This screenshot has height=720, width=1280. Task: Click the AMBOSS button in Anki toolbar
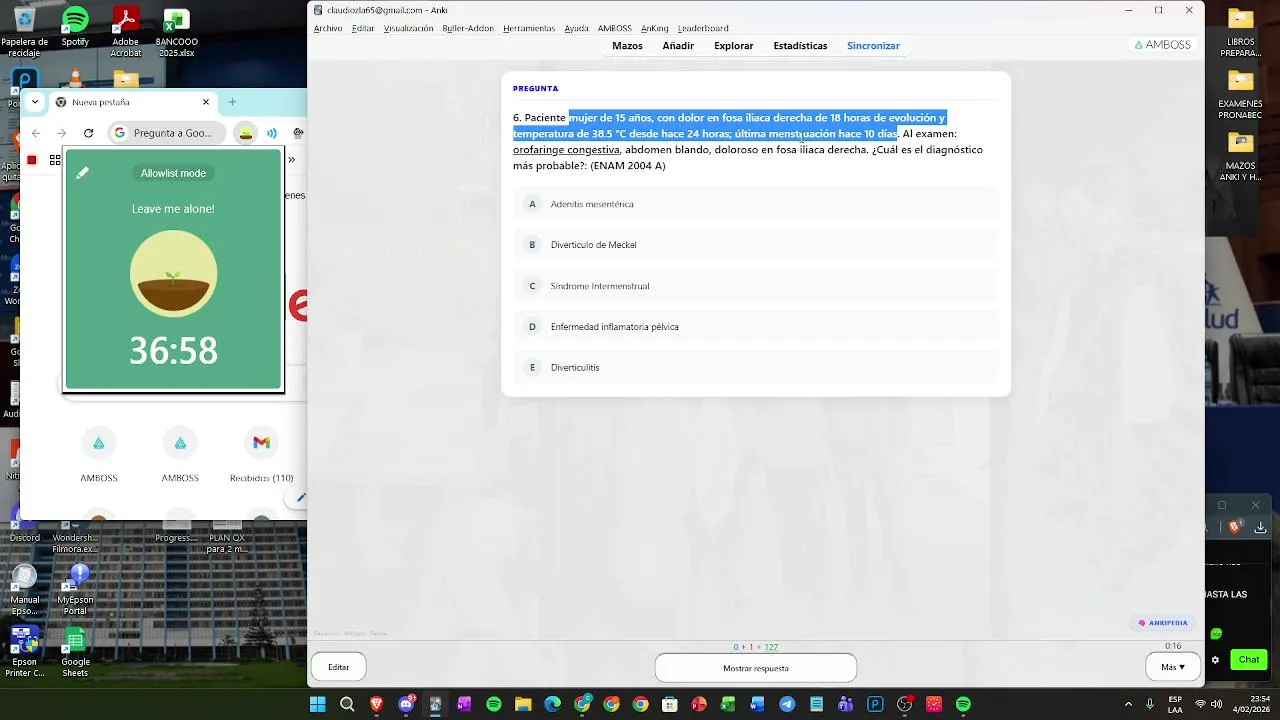point(1165,45)
